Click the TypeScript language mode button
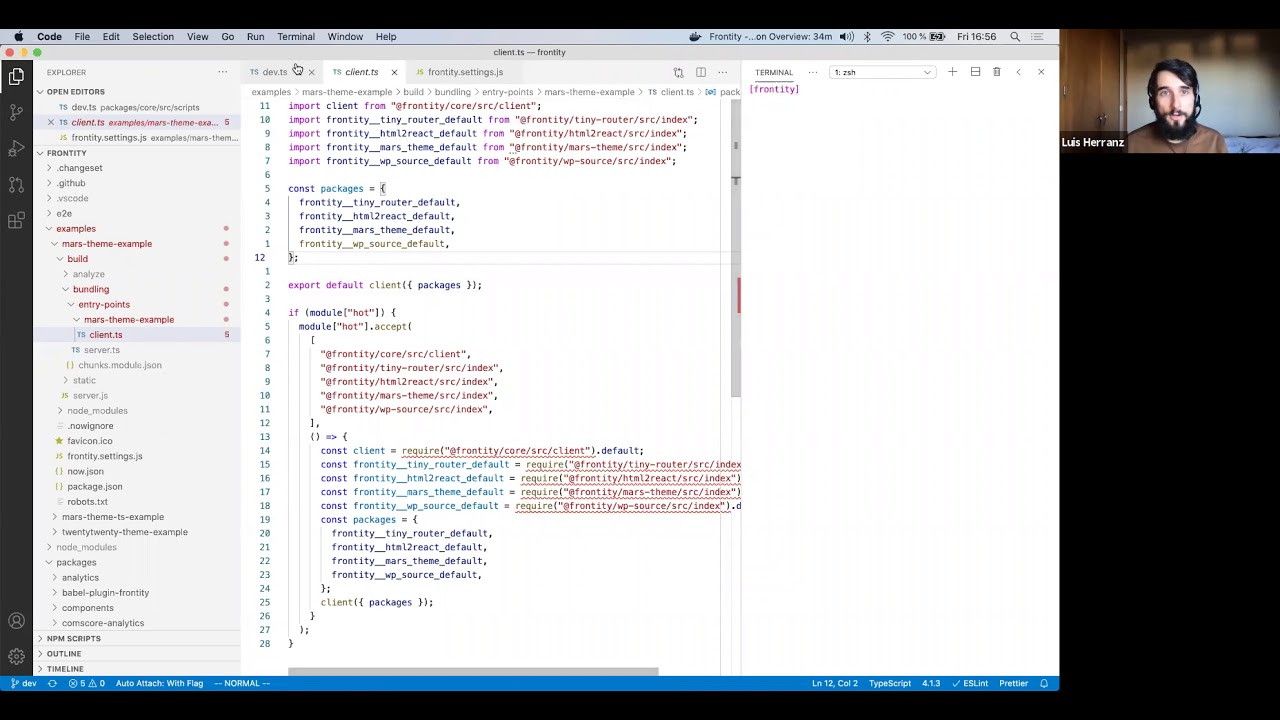The width and height of the screenshot is (1280, 720). tap(889, 684)
